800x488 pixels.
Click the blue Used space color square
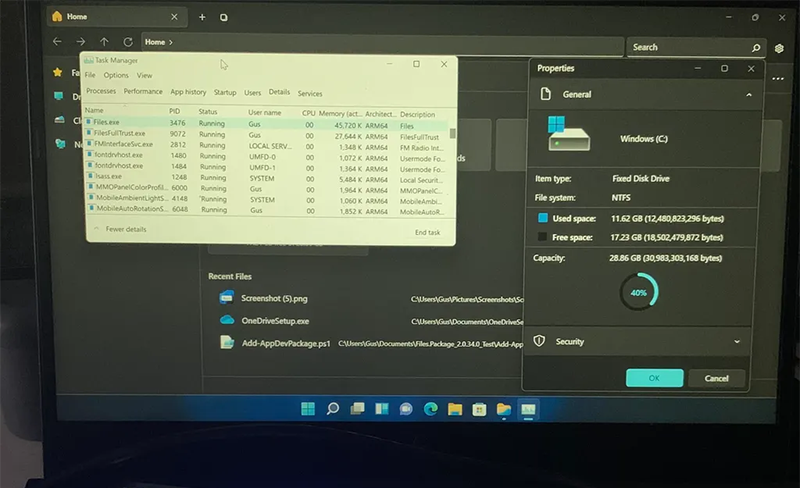point(542,218)
